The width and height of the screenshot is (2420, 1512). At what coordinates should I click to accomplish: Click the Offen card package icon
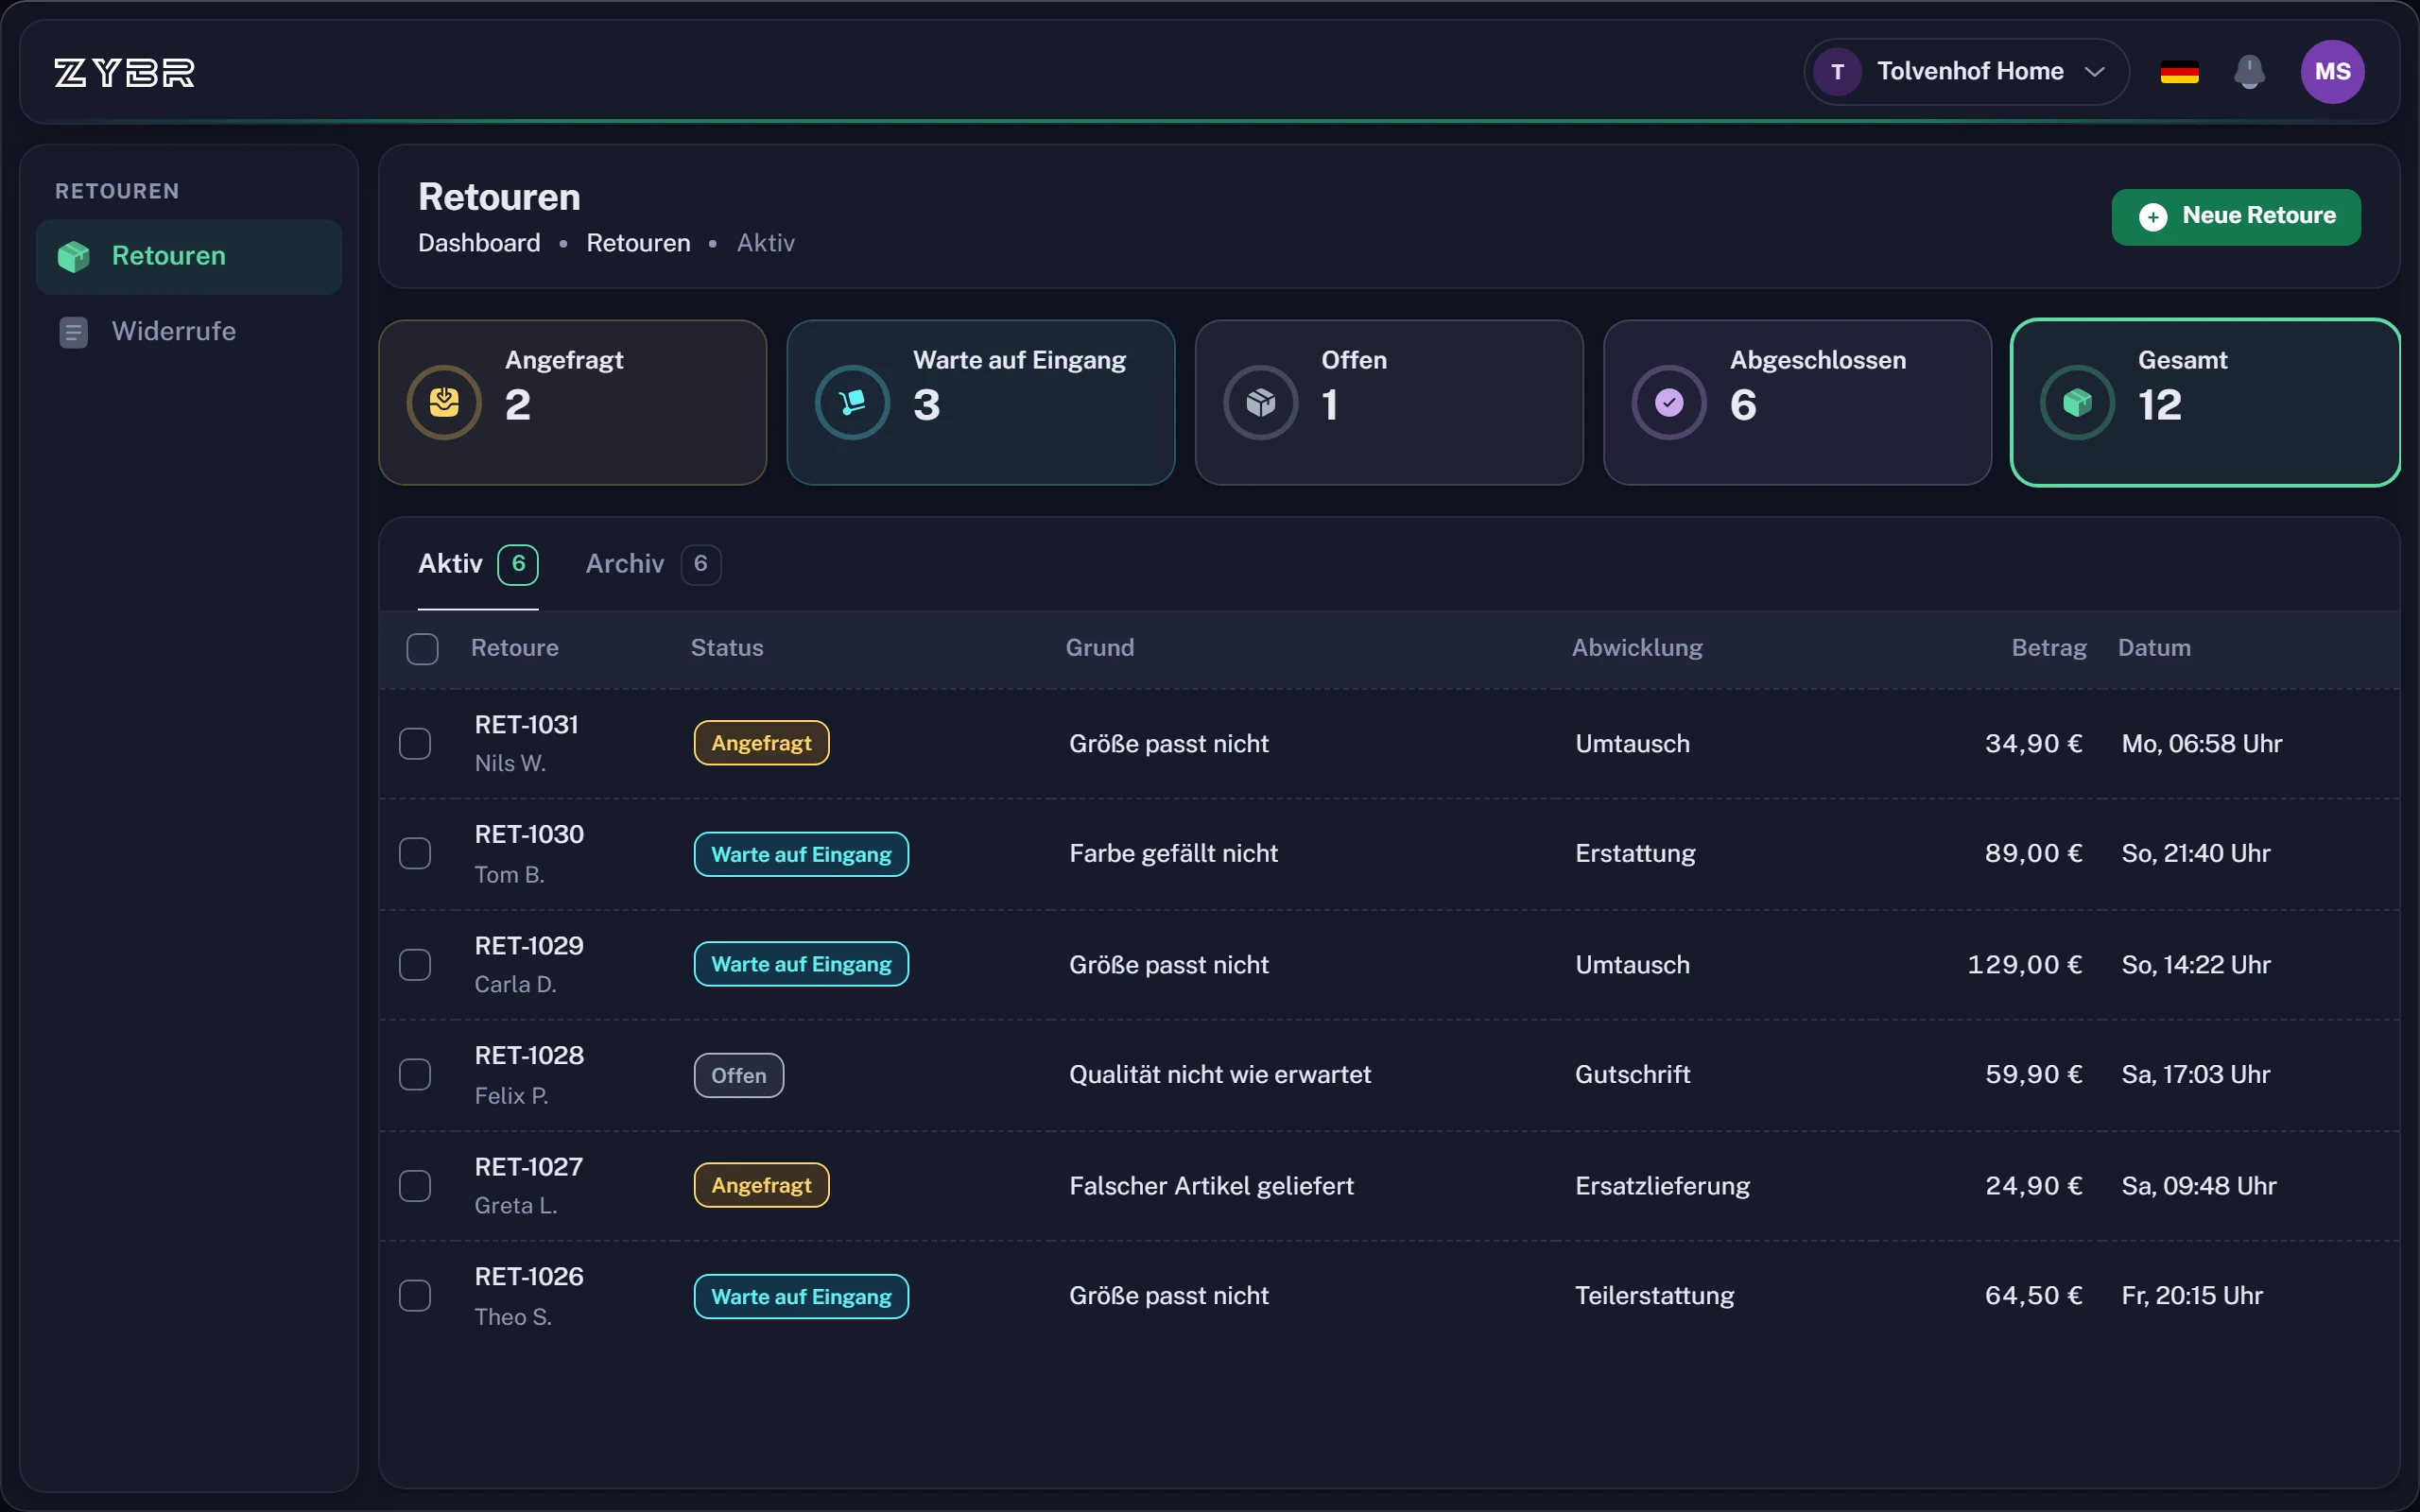1261,402
